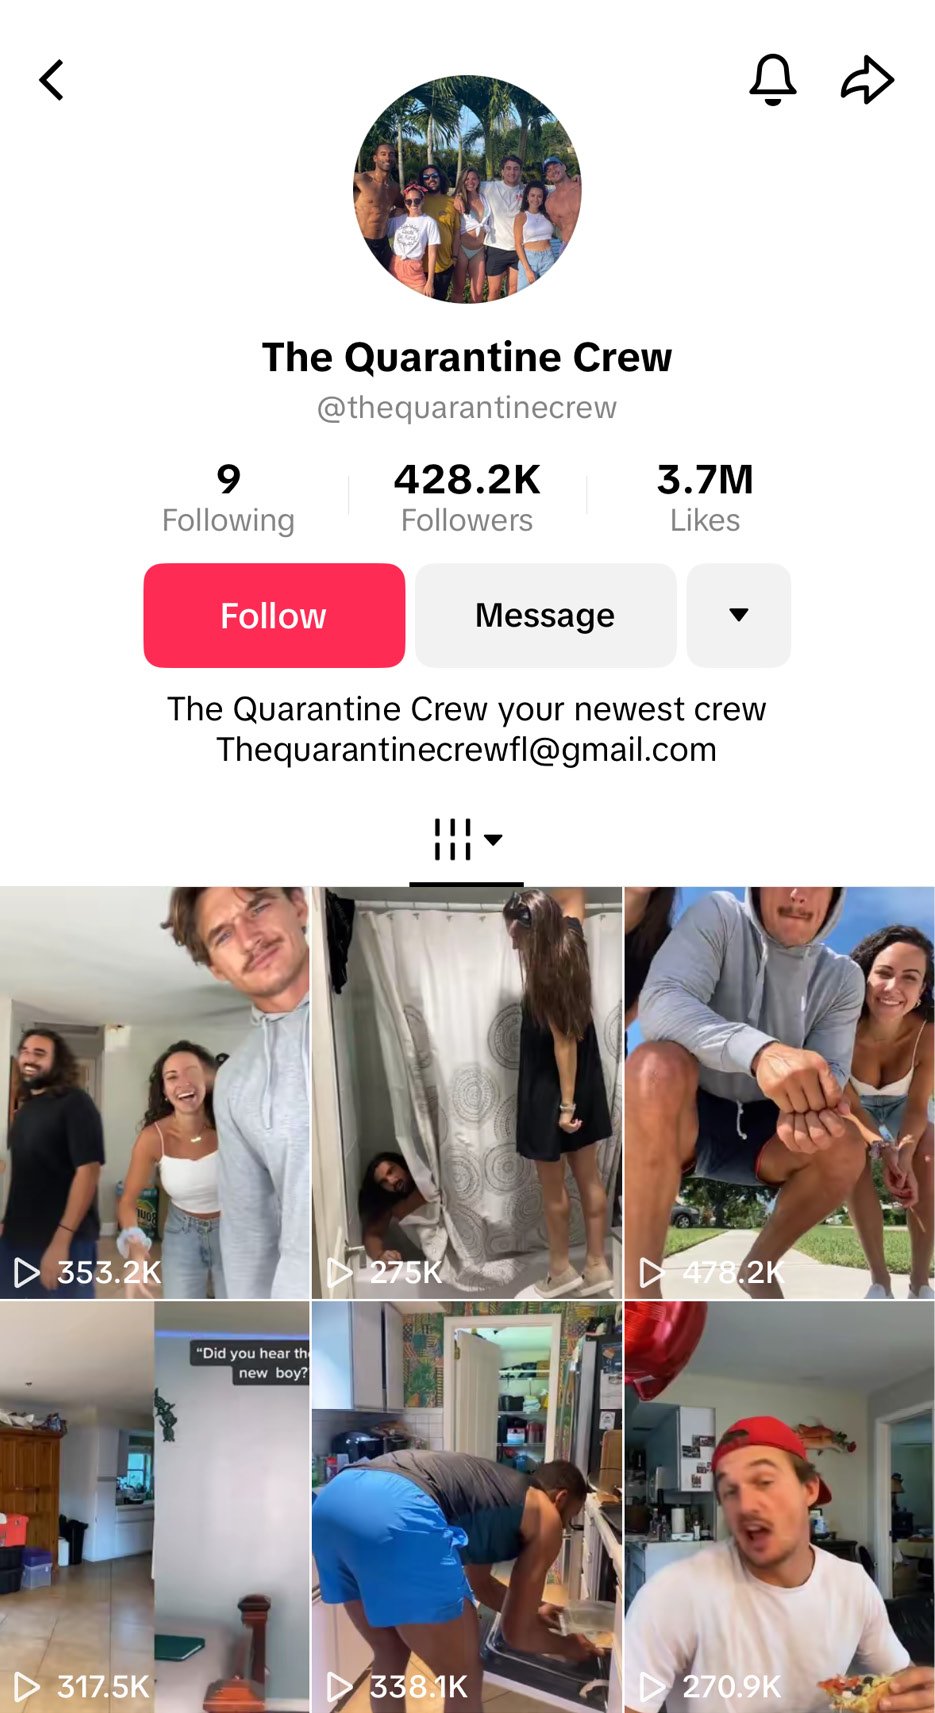The height and width of the screenshot is (1713, 935).
Task: View the 9 Following list
Action: pos(228,498)
